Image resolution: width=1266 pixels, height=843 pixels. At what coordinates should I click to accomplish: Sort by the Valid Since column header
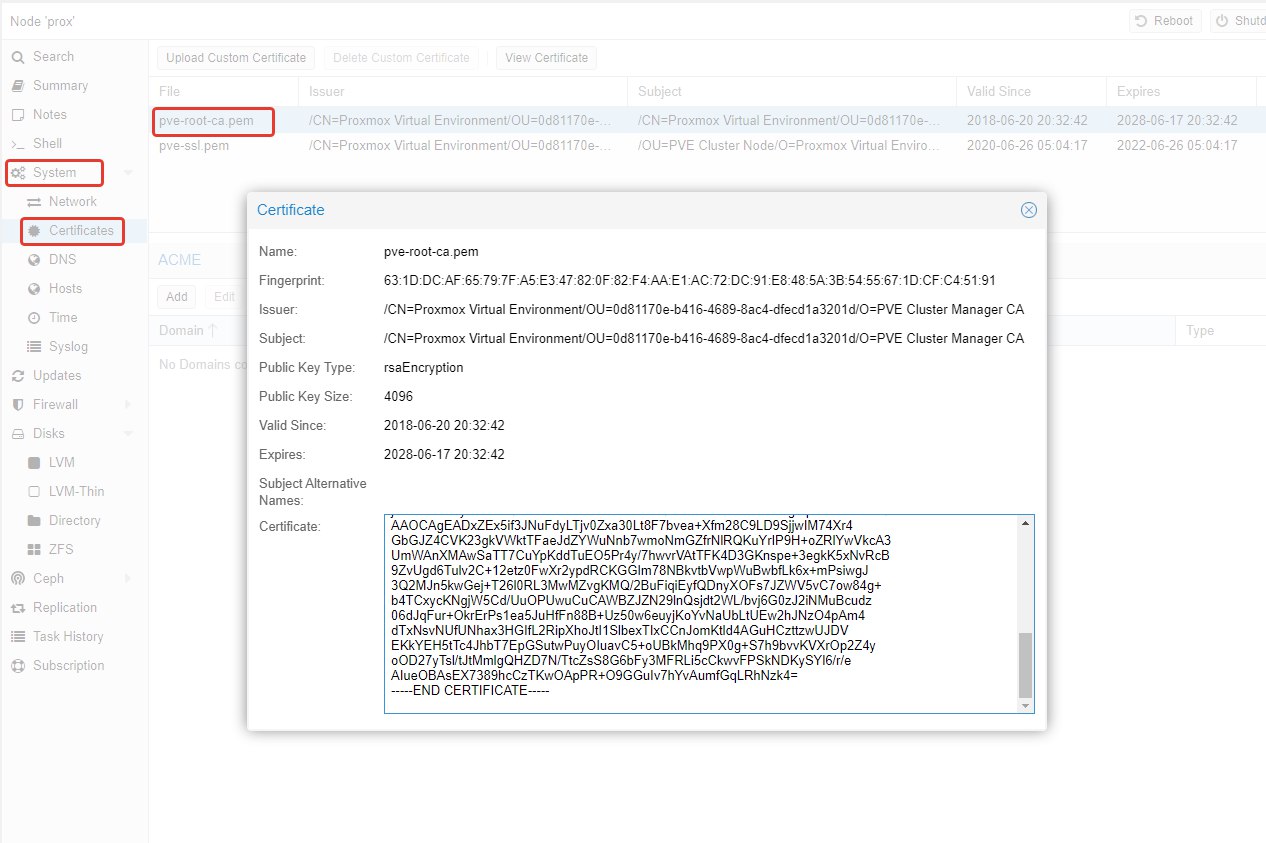pyautogui.click(x=1031, y=91)
